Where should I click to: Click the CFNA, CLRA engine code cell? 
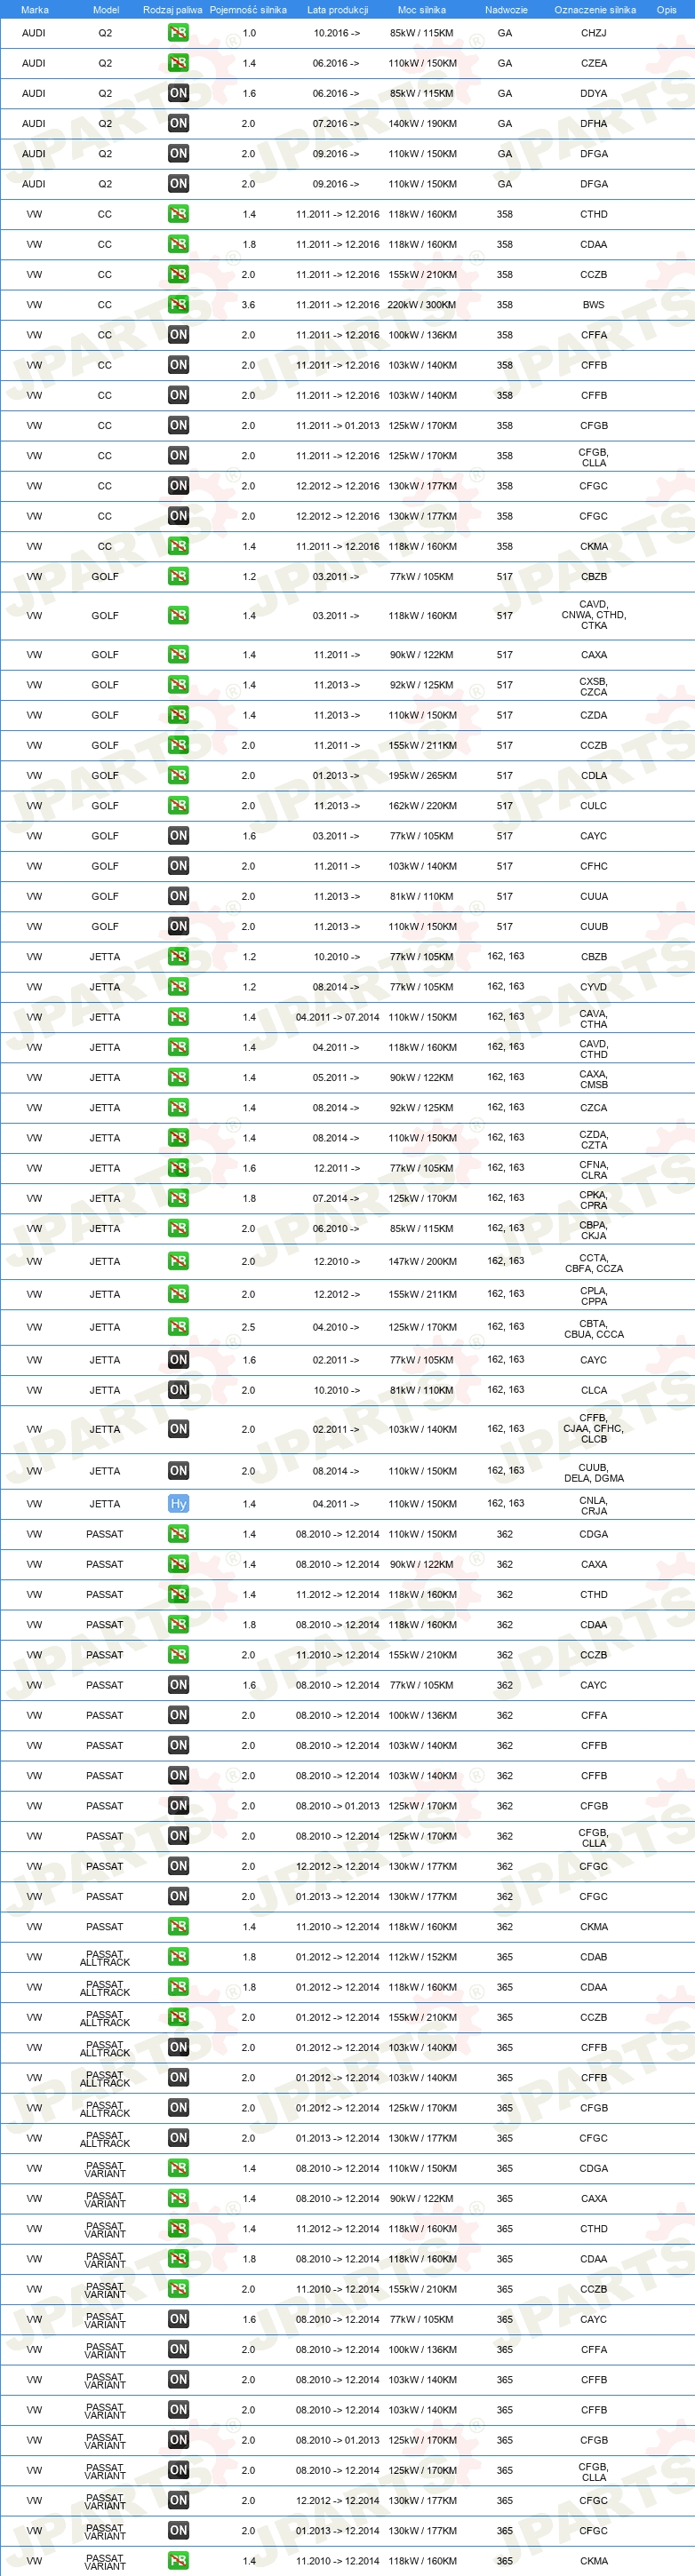pyautogui.click(x=594, y=1169)
